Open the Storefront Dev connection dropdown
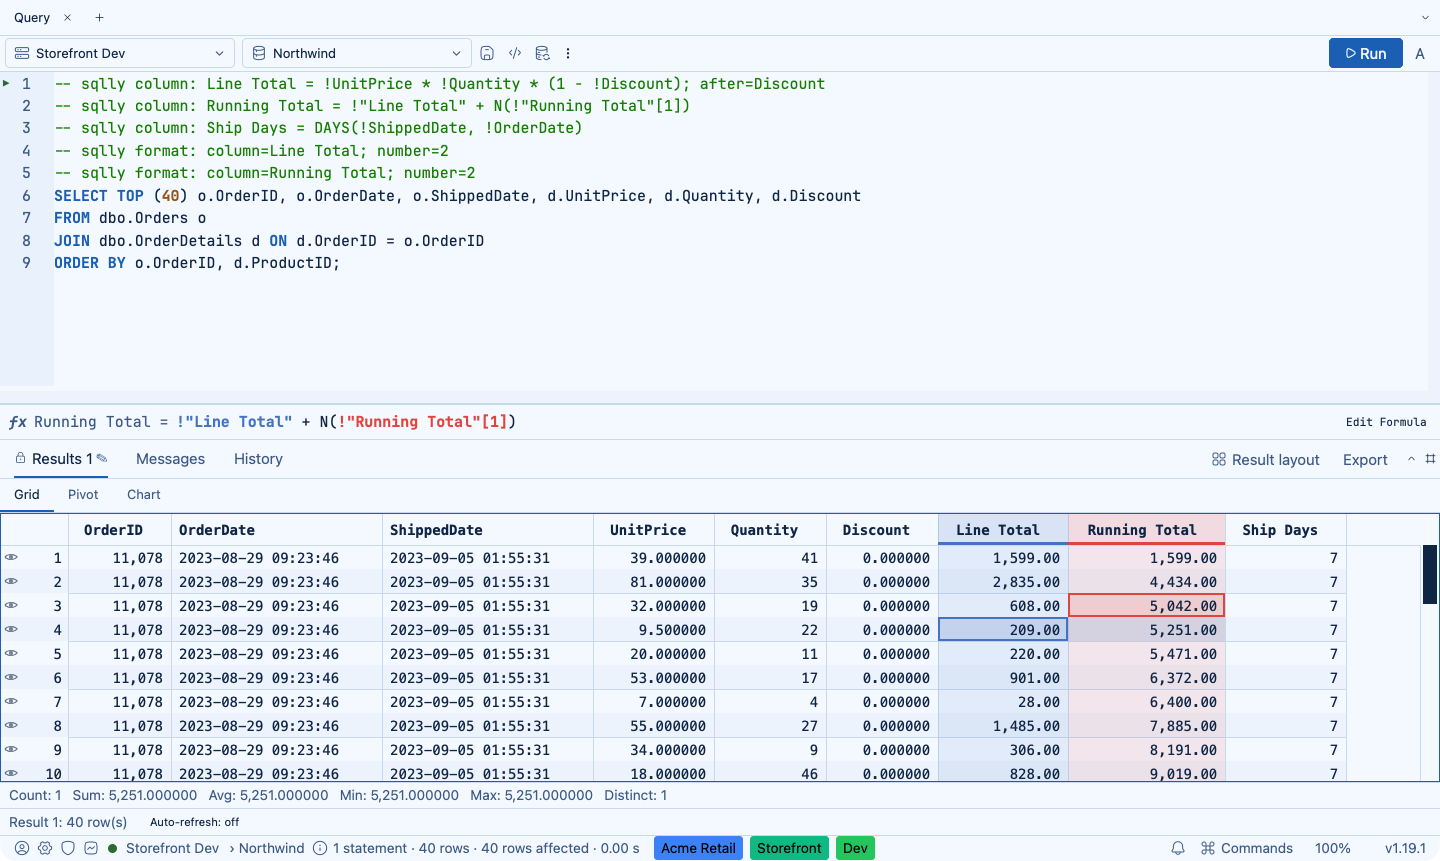This screenshot has height=861, width=1440. [x=120, y=53]
